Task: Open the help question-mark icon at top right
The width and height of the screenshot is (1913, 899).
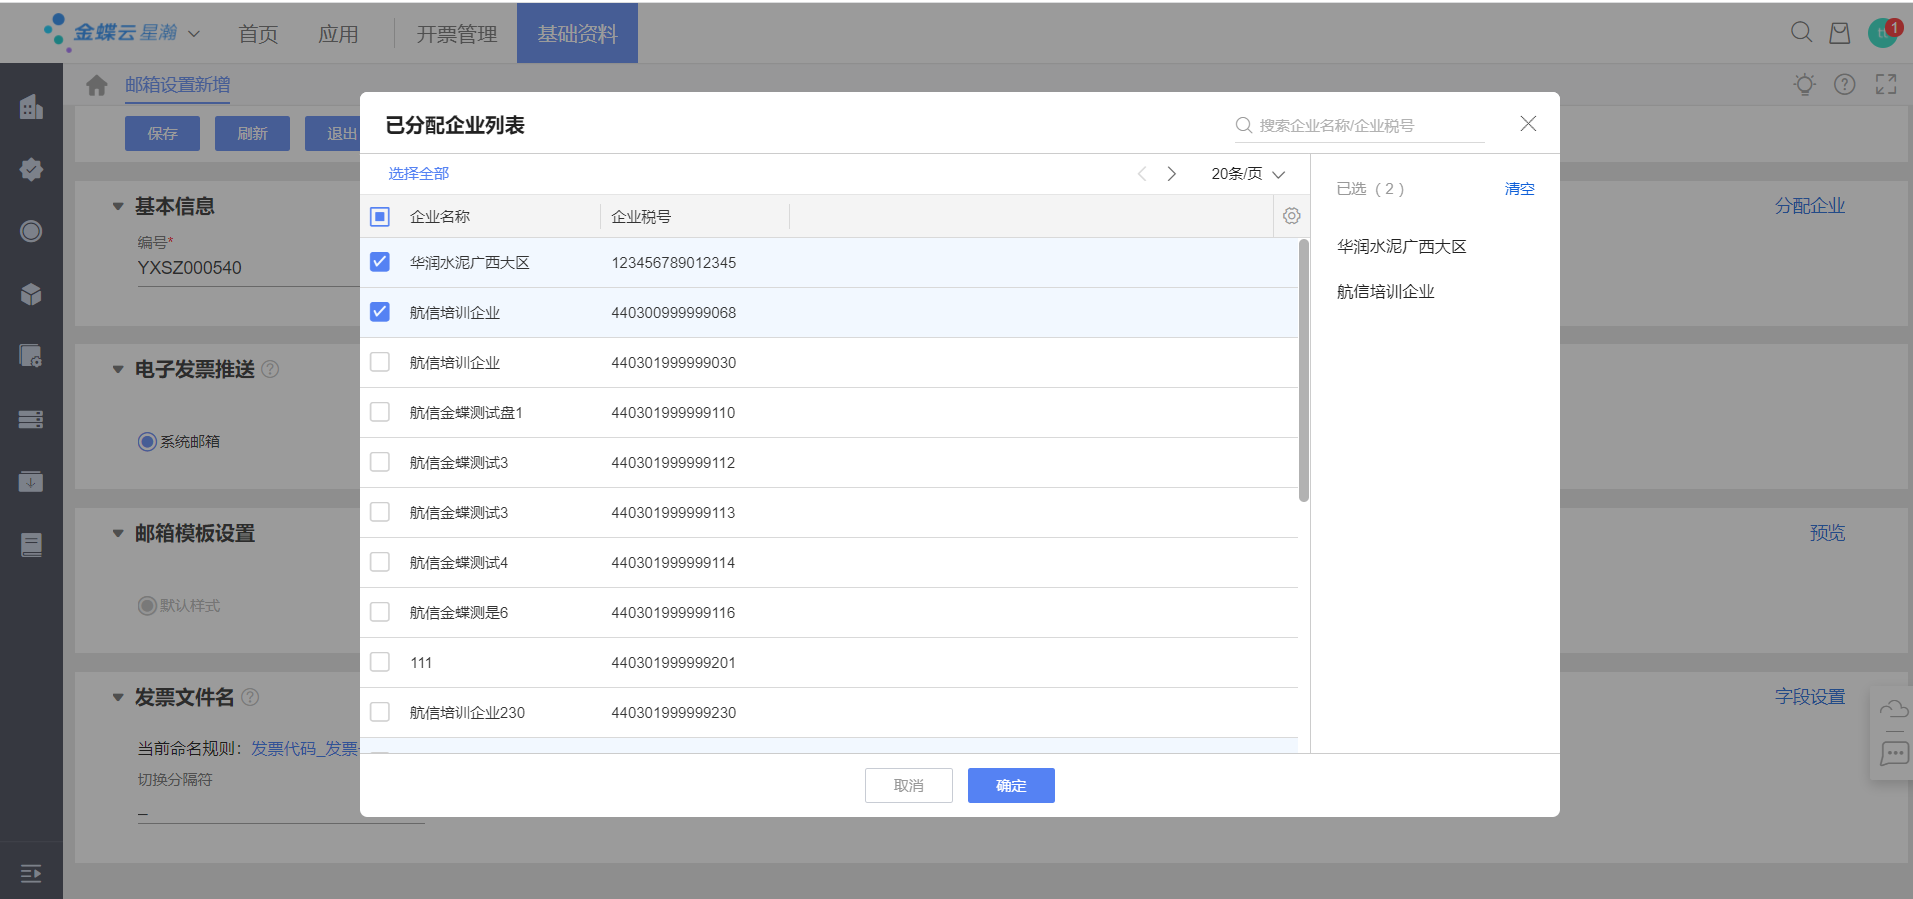Action: pyautogui.click(x=1845, y=85)
